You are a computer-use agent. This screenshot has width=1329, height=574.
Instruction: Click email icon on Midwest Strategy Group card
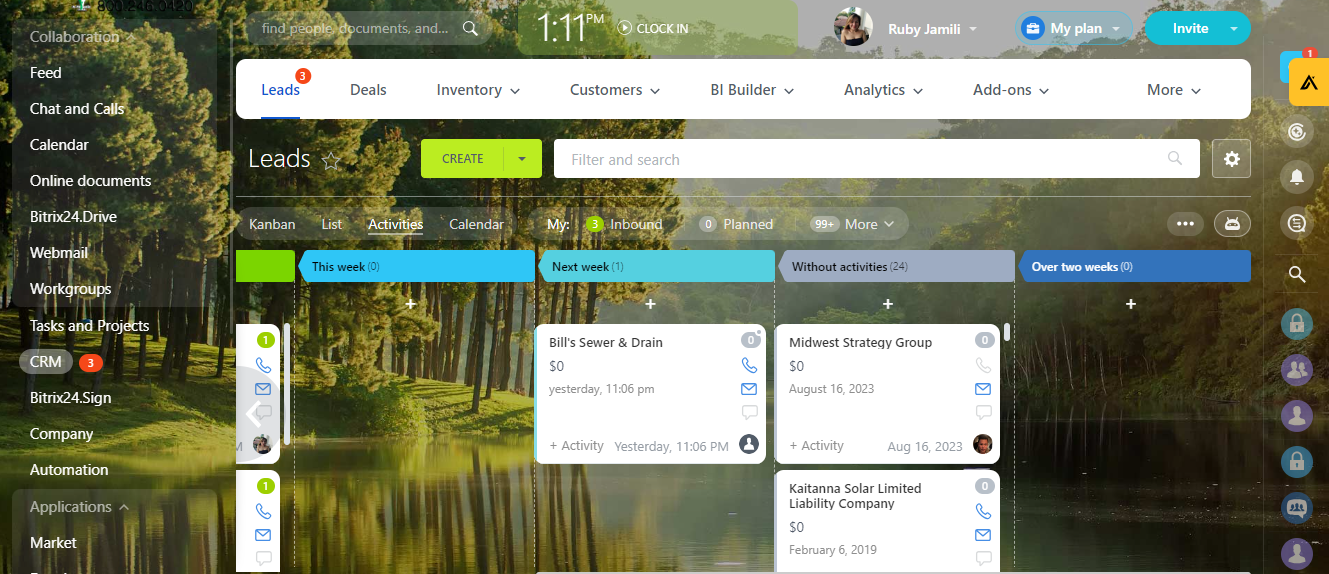(x=983, y=389)
